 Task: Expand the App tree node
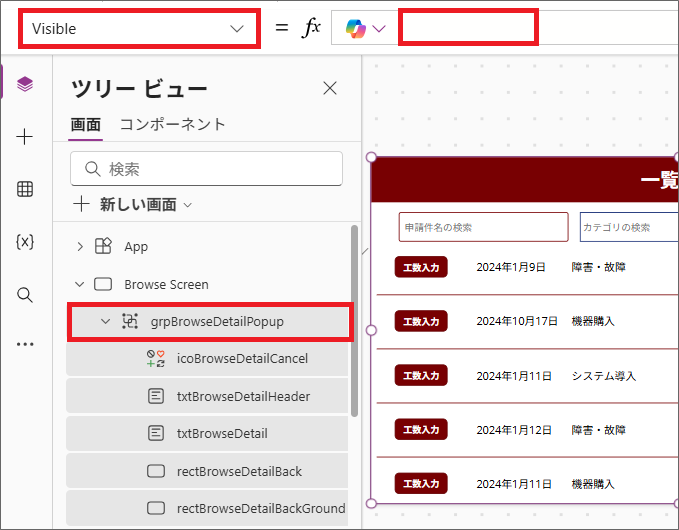point(81,246)
